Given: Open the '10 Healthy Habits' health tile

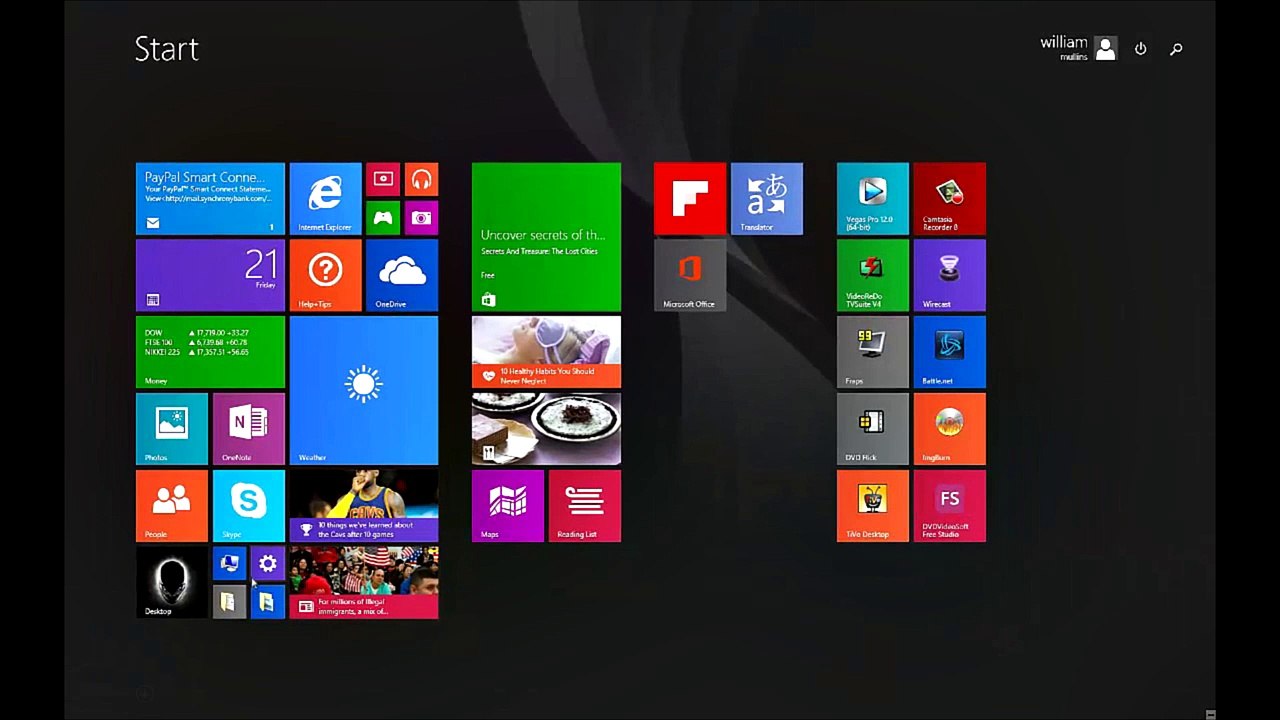Looking at the screenshot, I should 546,352.
